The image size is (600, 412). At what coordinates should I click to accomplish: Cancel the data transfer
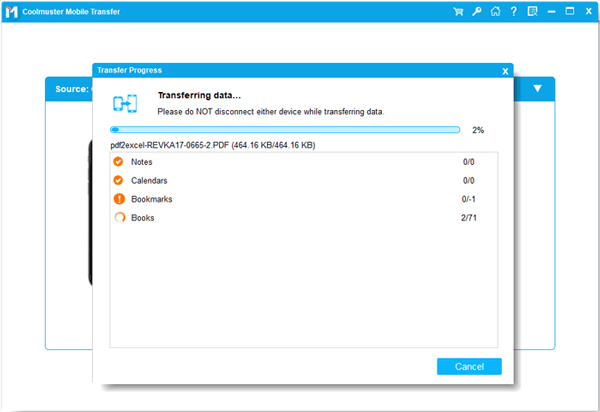[469, 367]
